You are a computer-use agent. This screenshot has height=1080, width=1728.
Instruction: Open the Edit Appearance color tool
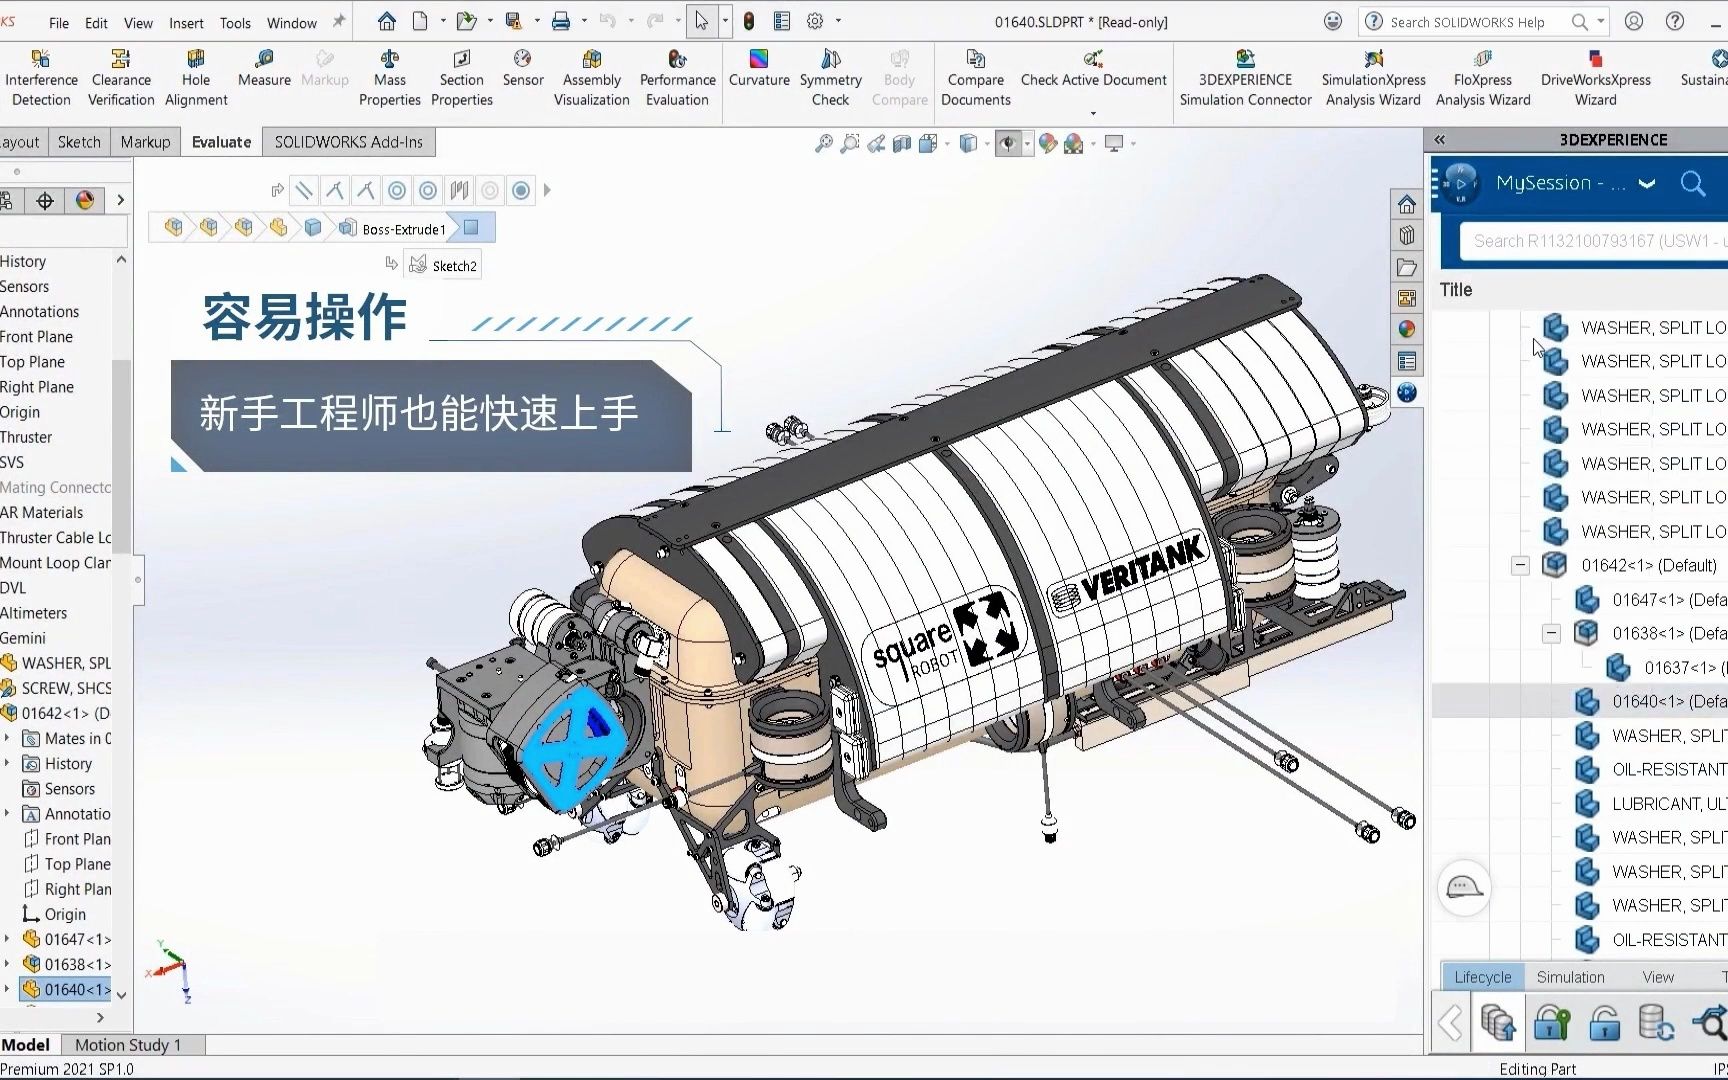tap(1049, 144)
